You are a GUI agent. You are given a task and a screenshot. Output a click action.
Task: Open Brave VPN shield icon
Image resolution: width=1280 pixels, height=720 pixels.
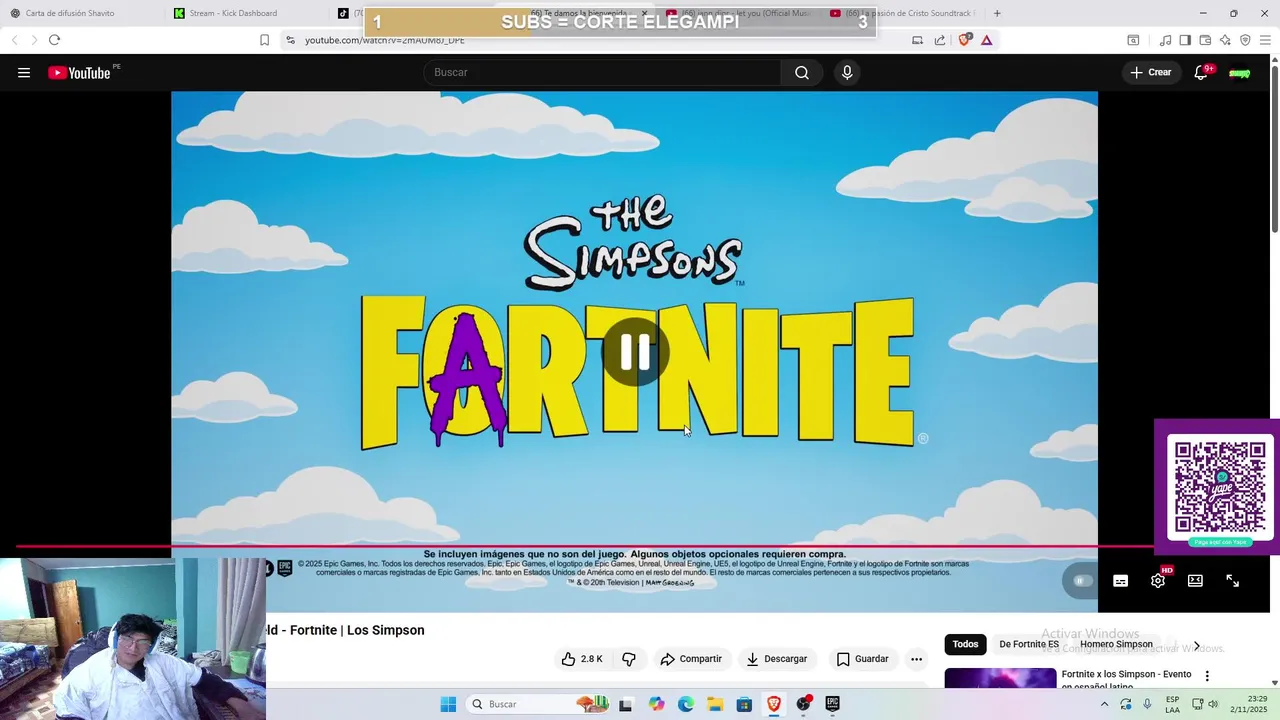click(1245, 40)
